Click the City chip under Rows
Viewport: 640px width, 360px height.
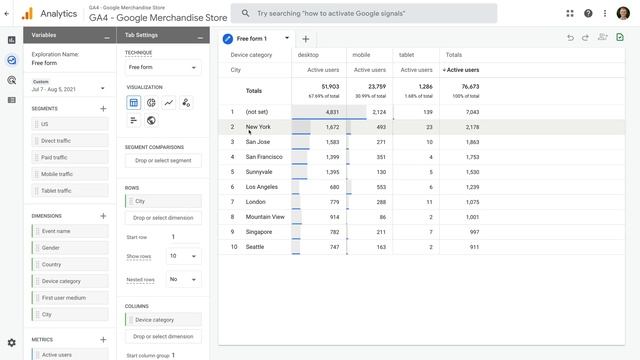(x=163, y=201)
